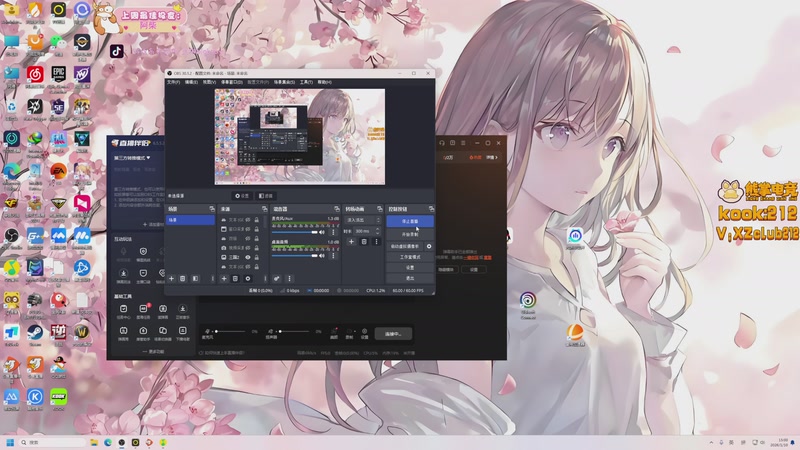Open Epic Games Launcher desktop icon

[x=58, y=76]
